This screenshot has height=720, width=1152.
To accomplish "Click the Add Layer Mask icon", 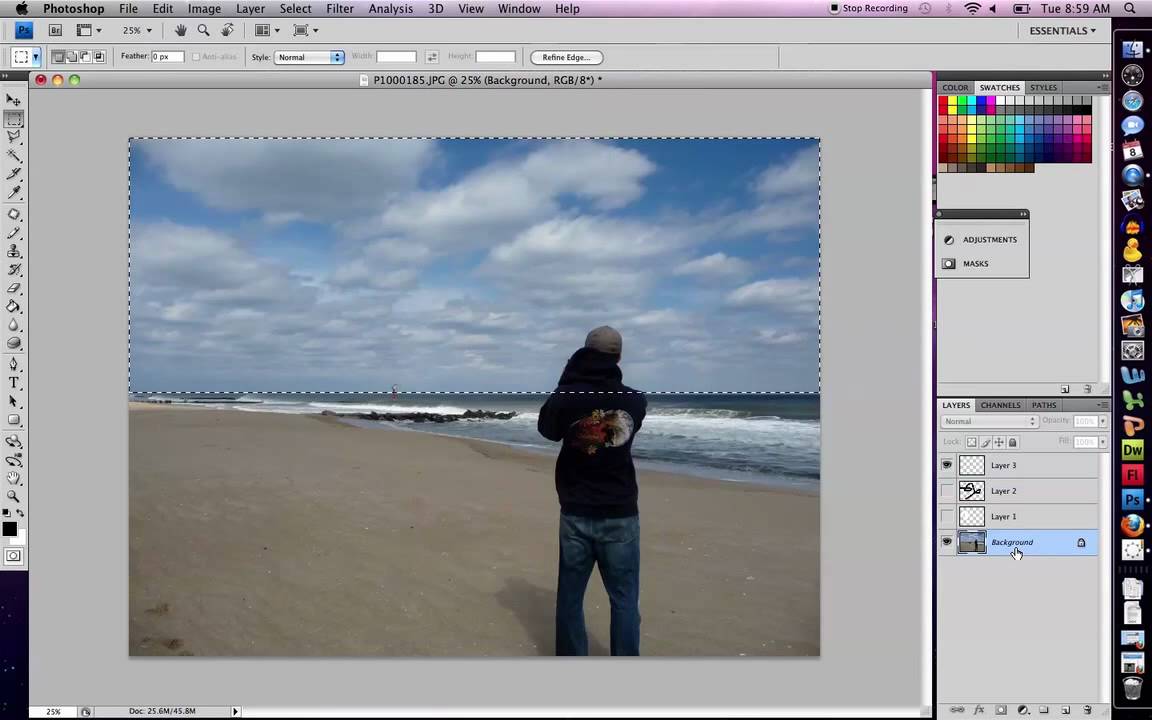I will tap(1000, 710).
